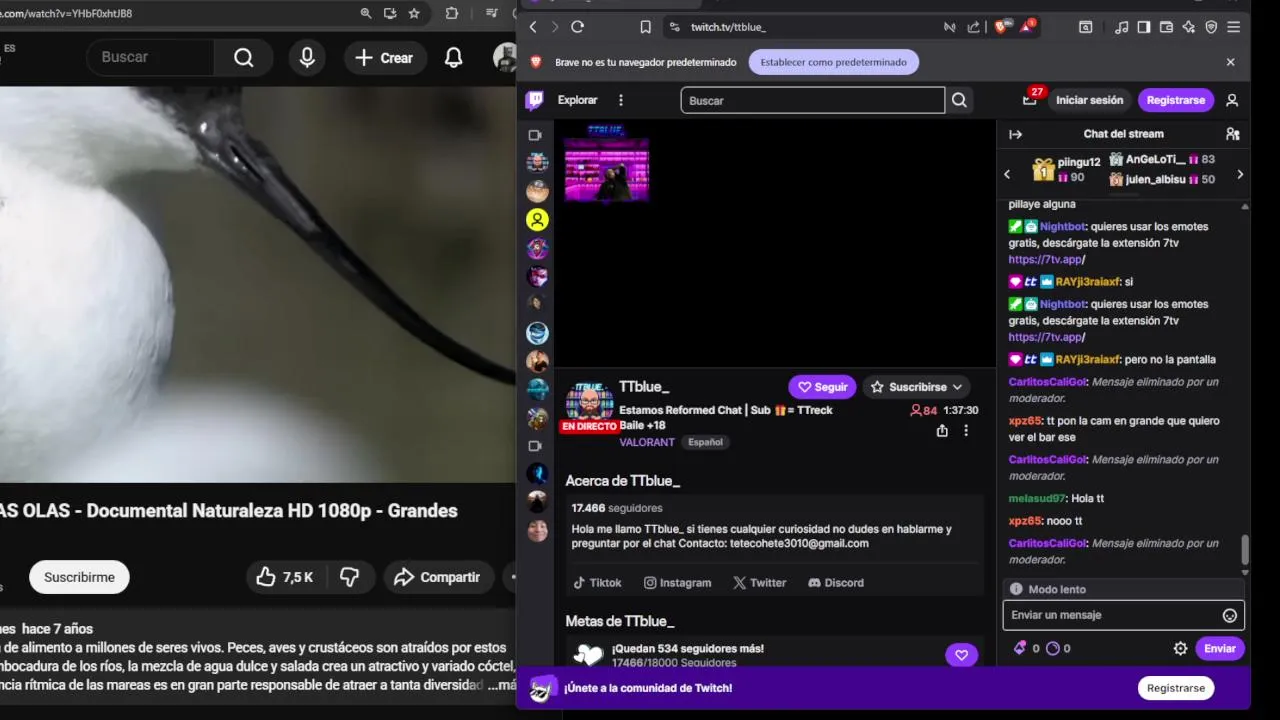The image size is (1280, 720).
Task: Dismiss Brave default browser banner
Action: pos(1230,62)
